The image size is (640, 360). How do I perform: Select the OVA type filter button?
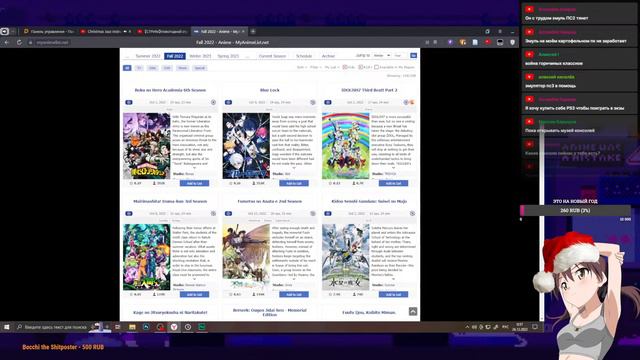[x=167, y=68]
